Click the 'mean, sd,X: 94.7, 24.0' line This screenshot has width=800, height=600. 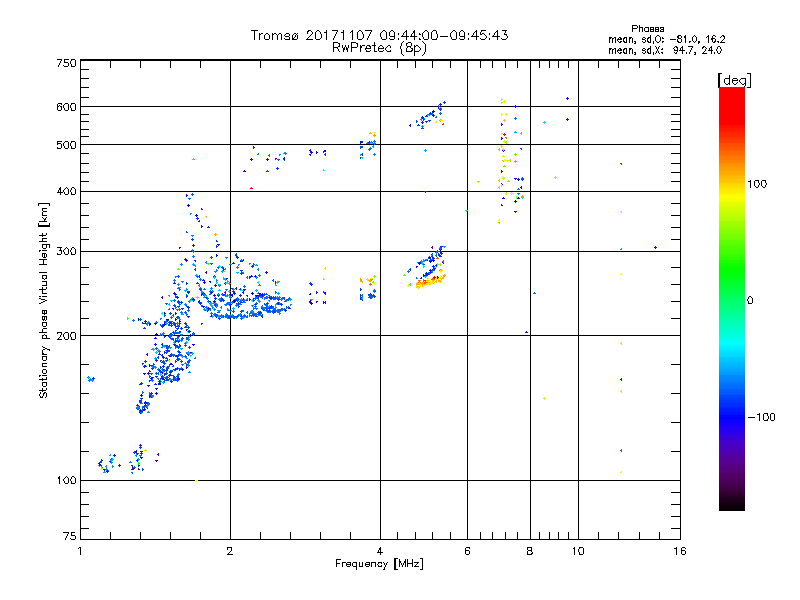point(665,50)
